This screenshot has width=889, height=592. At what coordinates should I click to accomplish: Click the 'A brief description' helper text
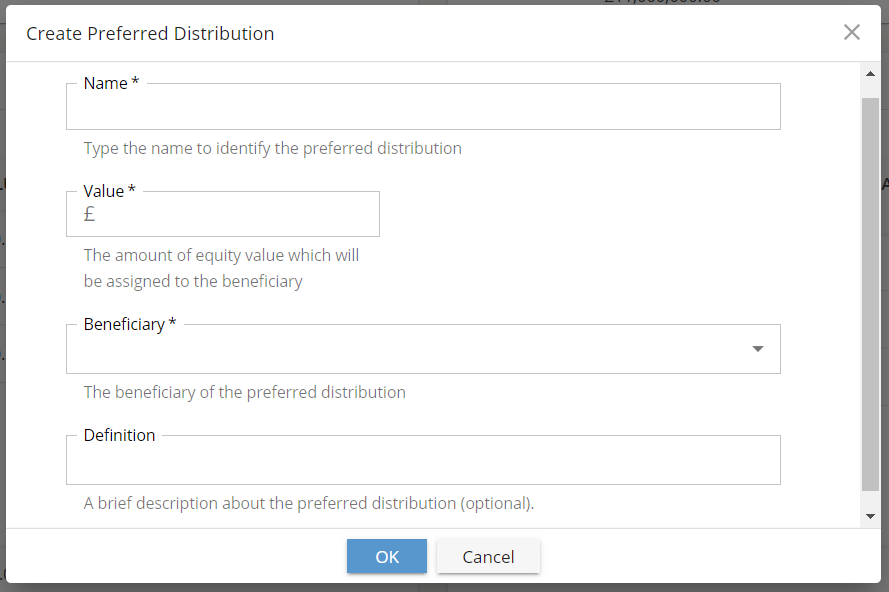pos(309,504)
